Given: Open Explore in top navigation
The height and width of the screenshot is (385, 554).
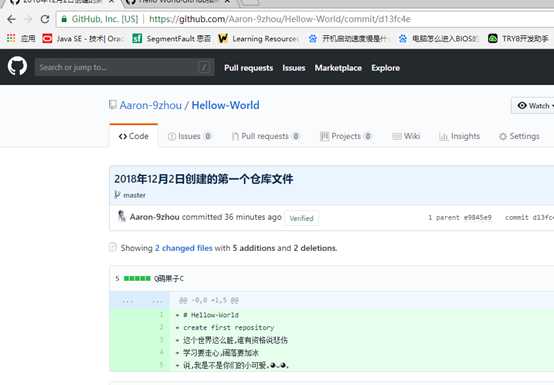Looking at the screenshot, I should (x=385, y=68).
